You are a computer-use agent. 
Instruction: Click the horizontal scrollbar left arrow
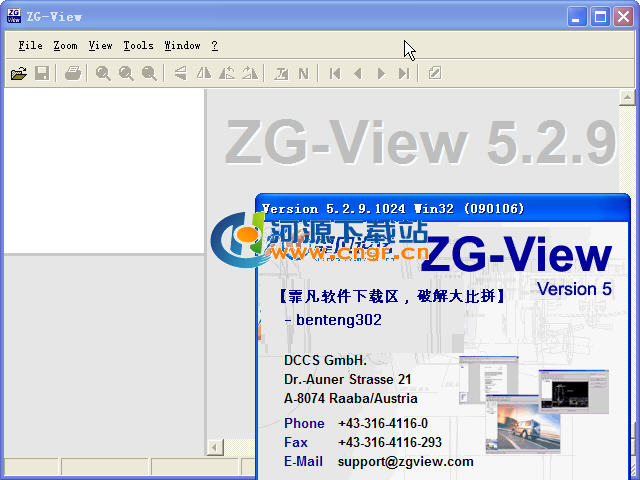click(x=215, y=447)
